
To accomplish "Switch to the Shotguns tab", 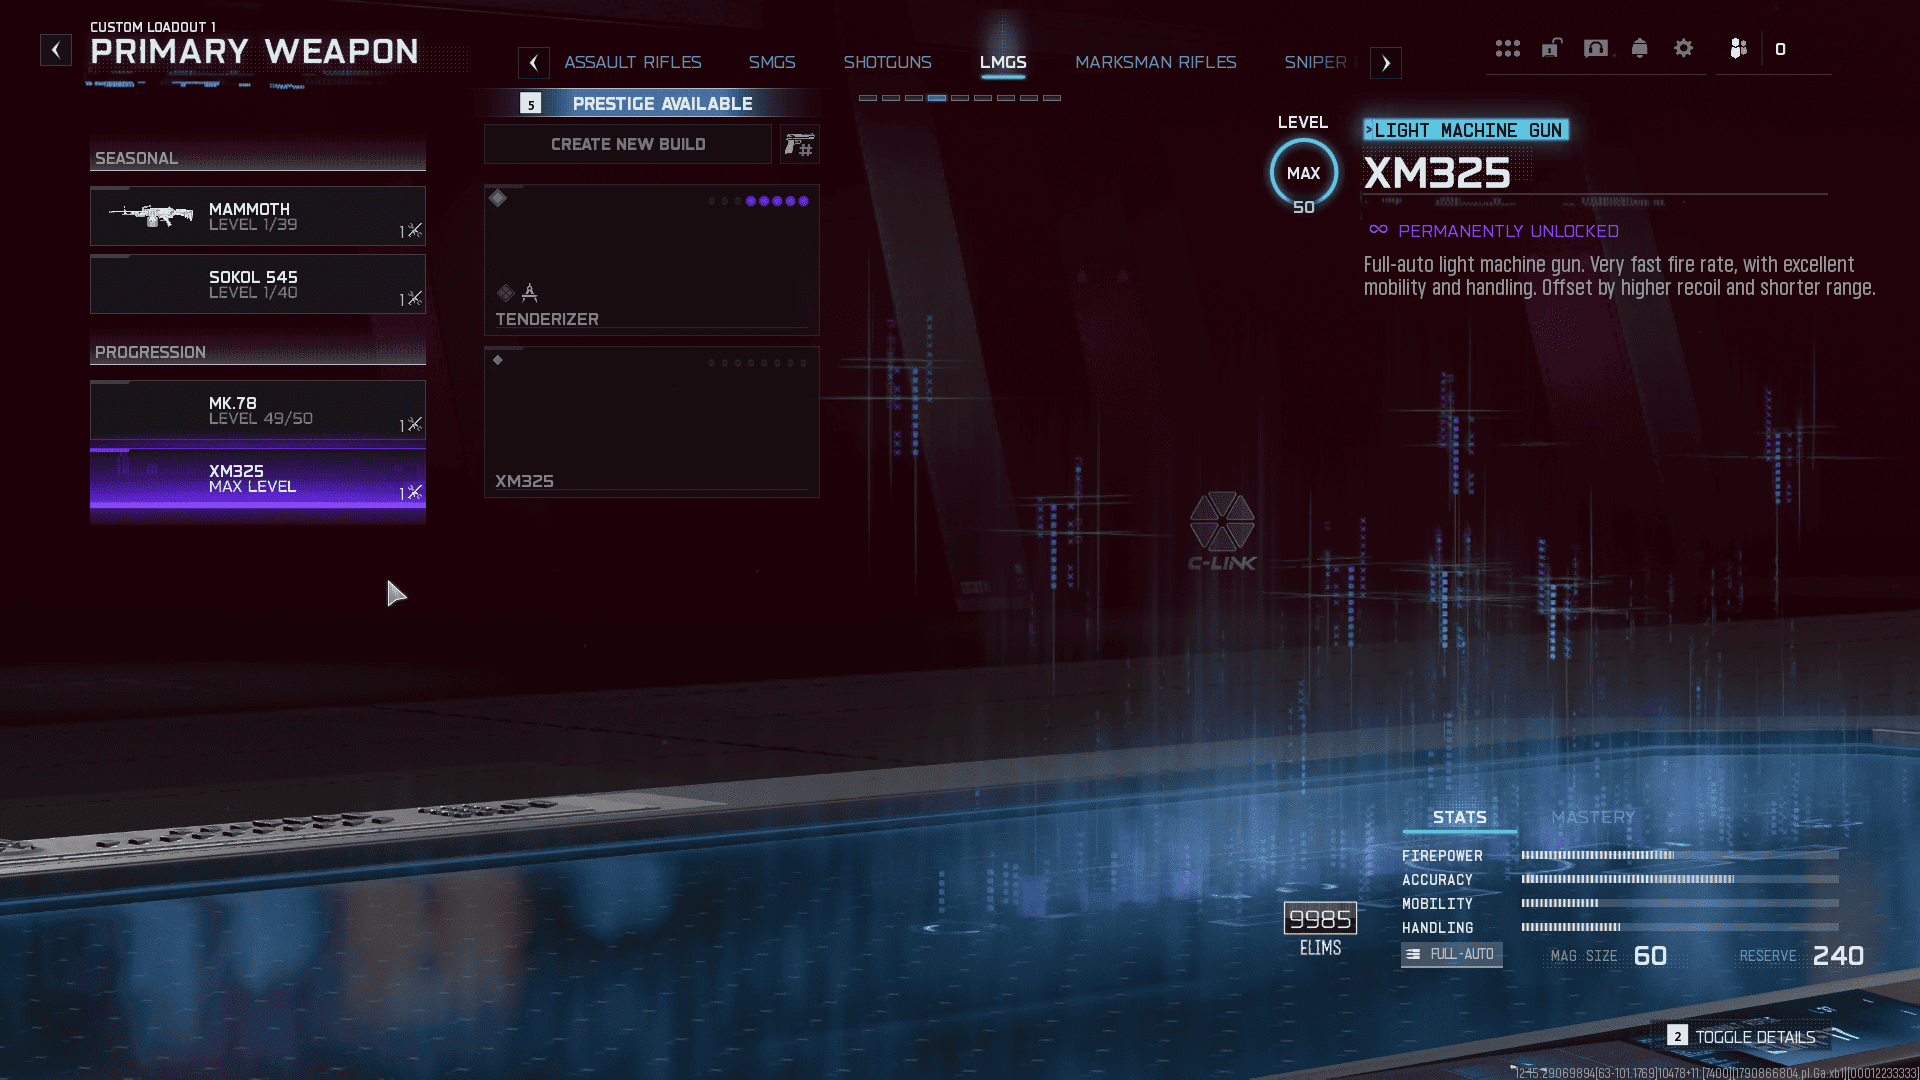I will [887, 62].
